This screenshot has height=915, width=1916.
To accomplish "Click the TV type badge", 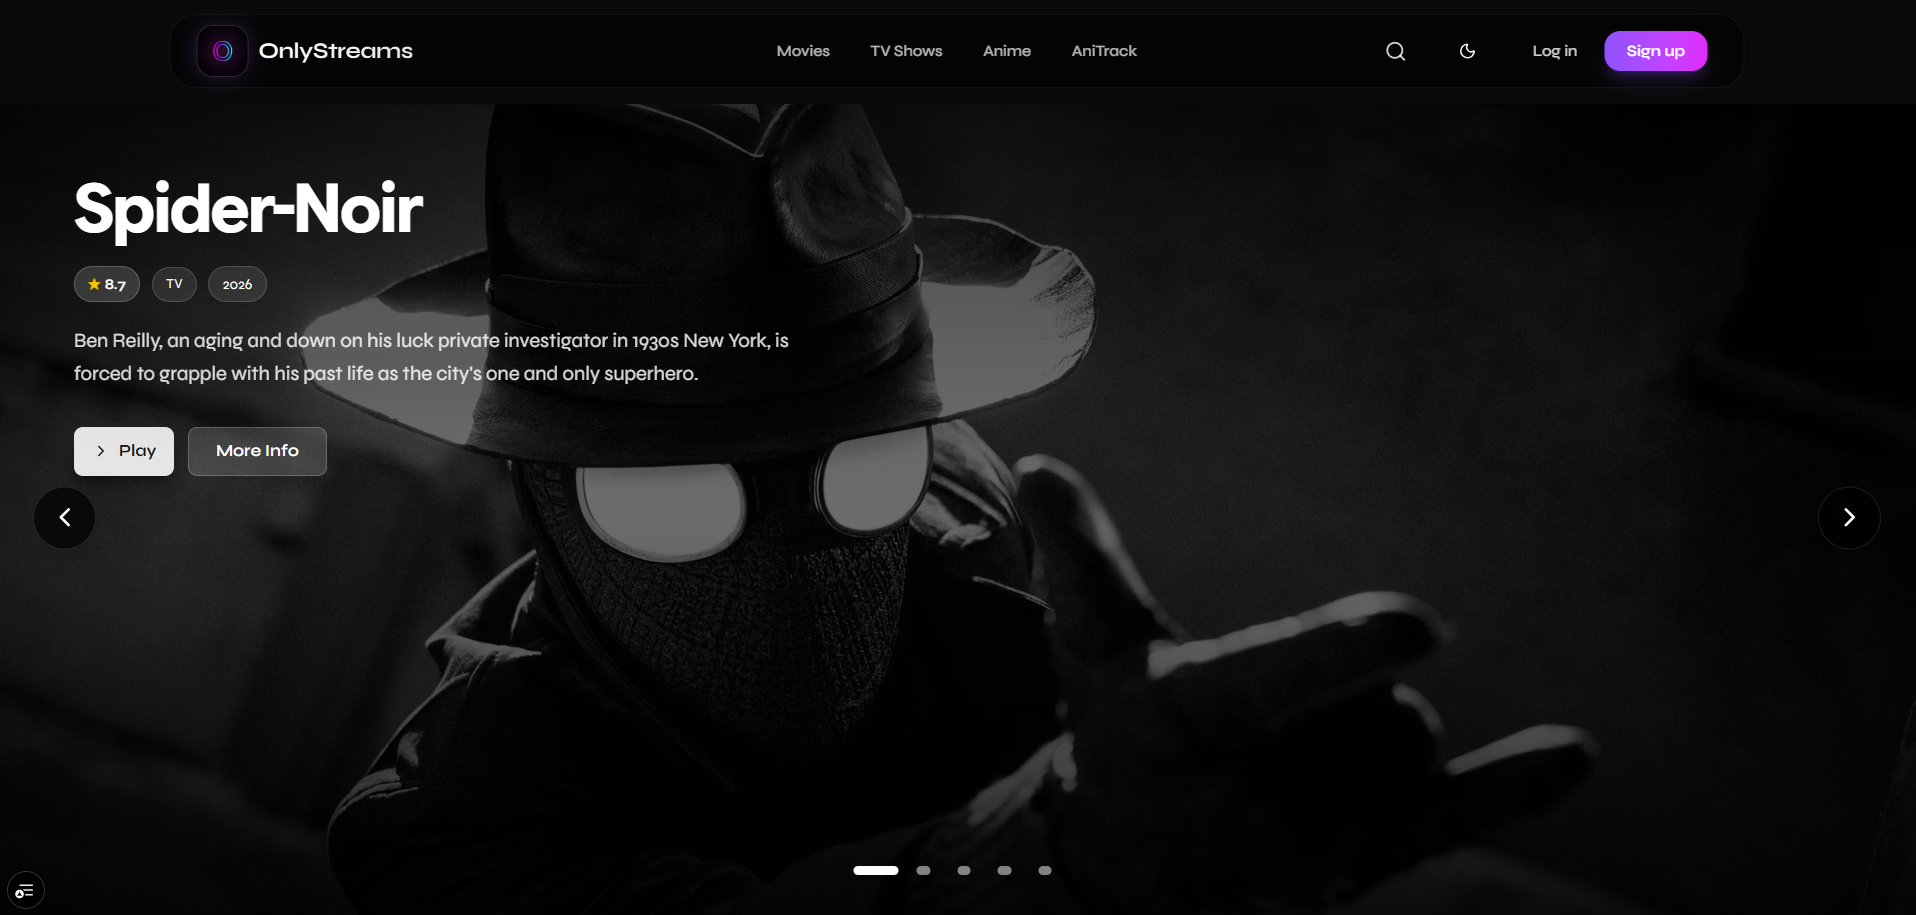I will (x=174, y=284).
